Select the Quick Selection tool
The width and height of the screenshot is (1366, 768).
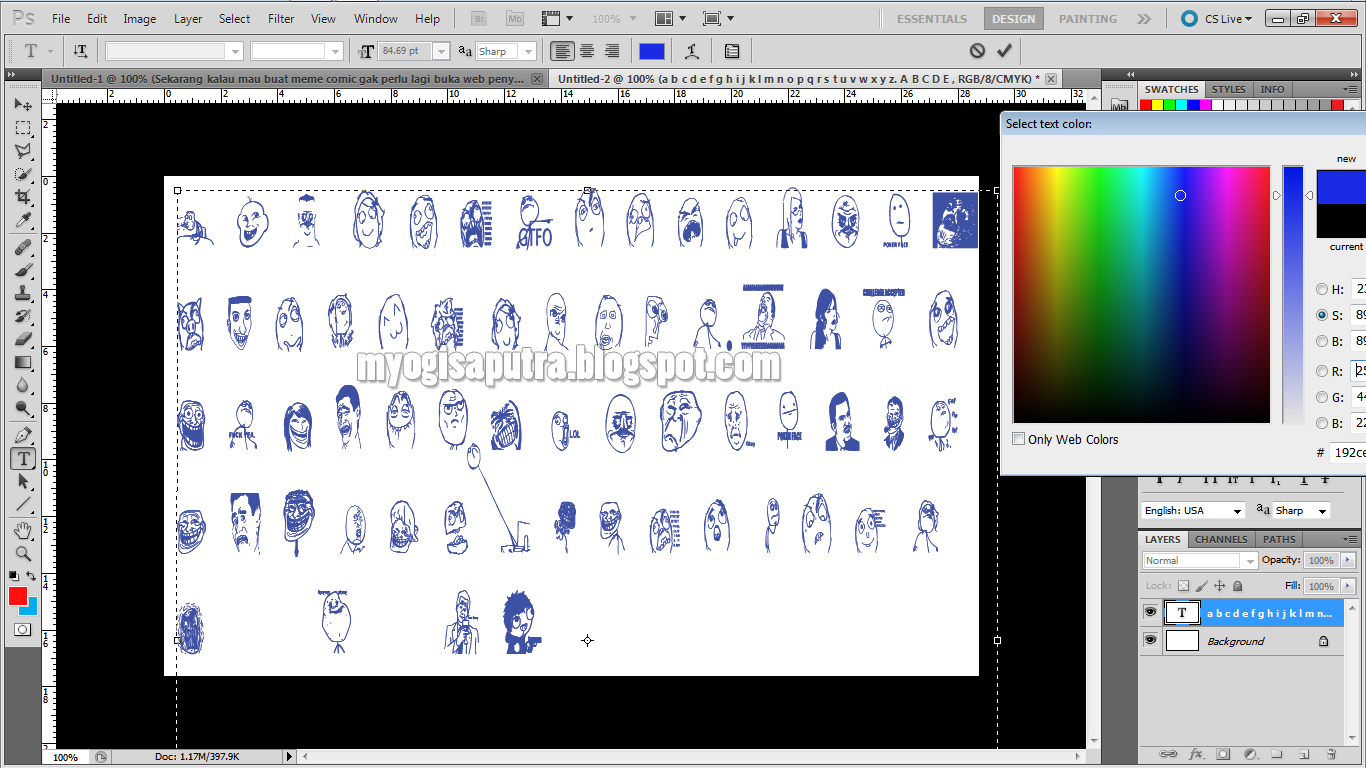pyautogui.click(x=22, y=174)
